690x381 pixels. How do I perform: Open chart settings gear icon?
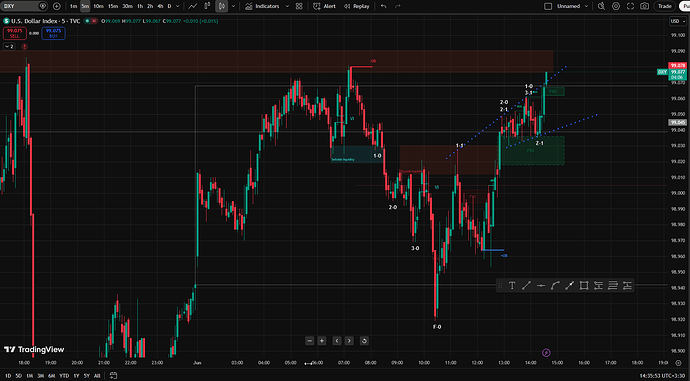coord(616,6)
